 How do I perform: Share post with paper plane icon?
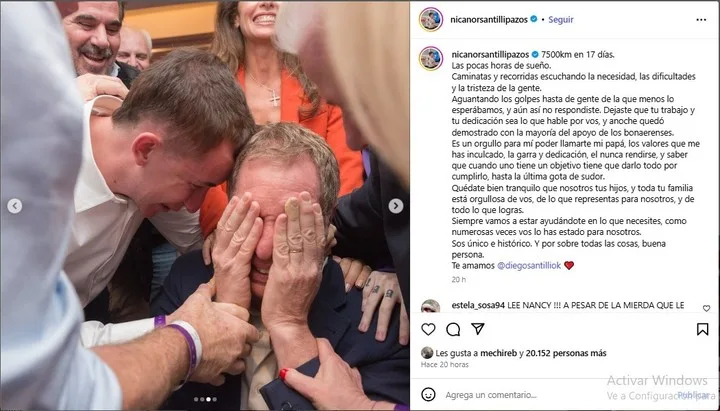(478, 329)
